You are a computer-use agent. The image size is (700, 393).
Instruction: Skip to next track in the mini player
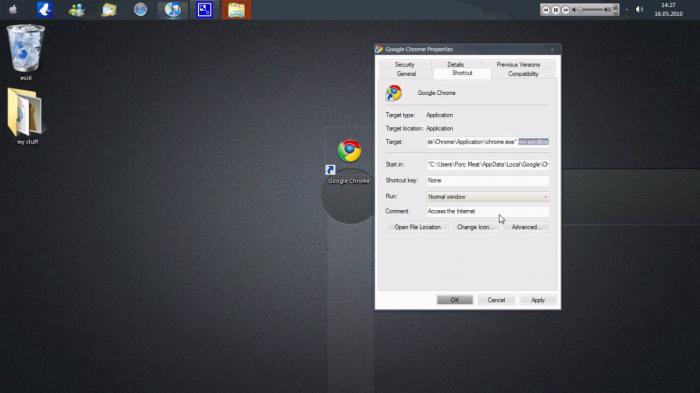(565, 10)
